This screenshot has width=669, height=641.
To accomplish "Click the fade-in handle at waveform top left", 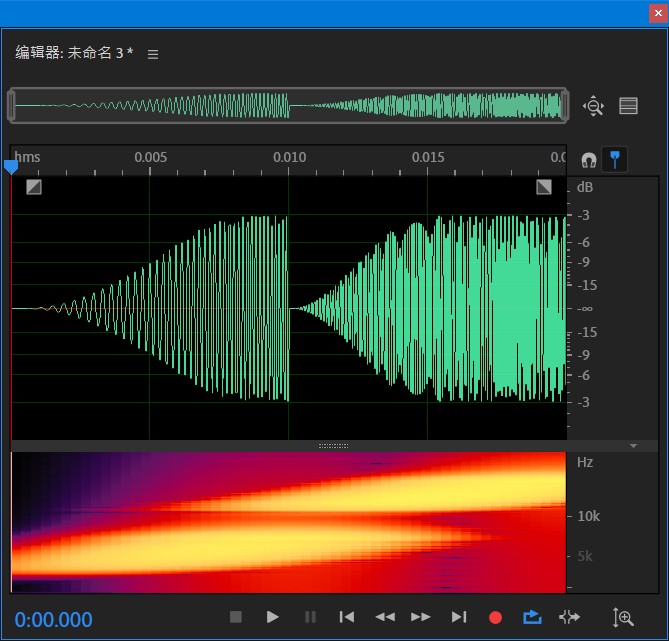I will (34, 186).
